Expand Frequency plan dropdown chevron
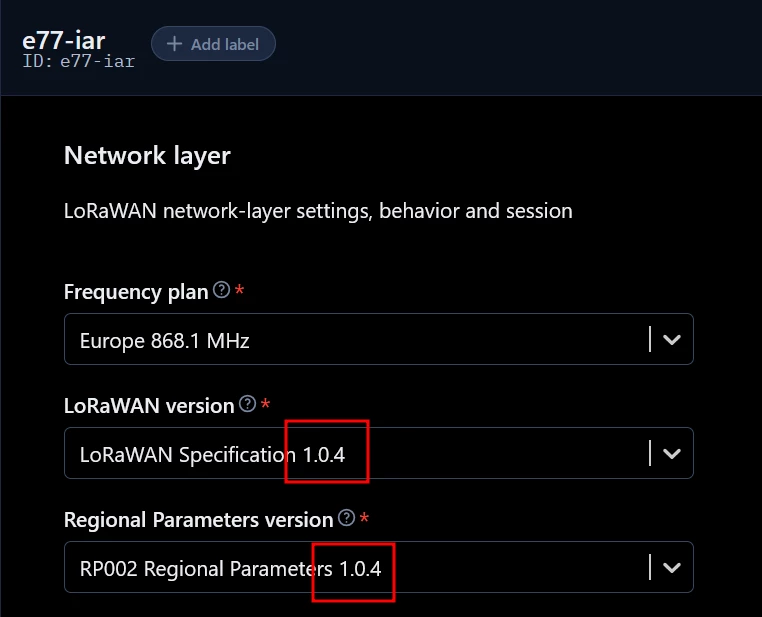Image resolution: width=762 pixels, height=617 pixels. point(672,339)
